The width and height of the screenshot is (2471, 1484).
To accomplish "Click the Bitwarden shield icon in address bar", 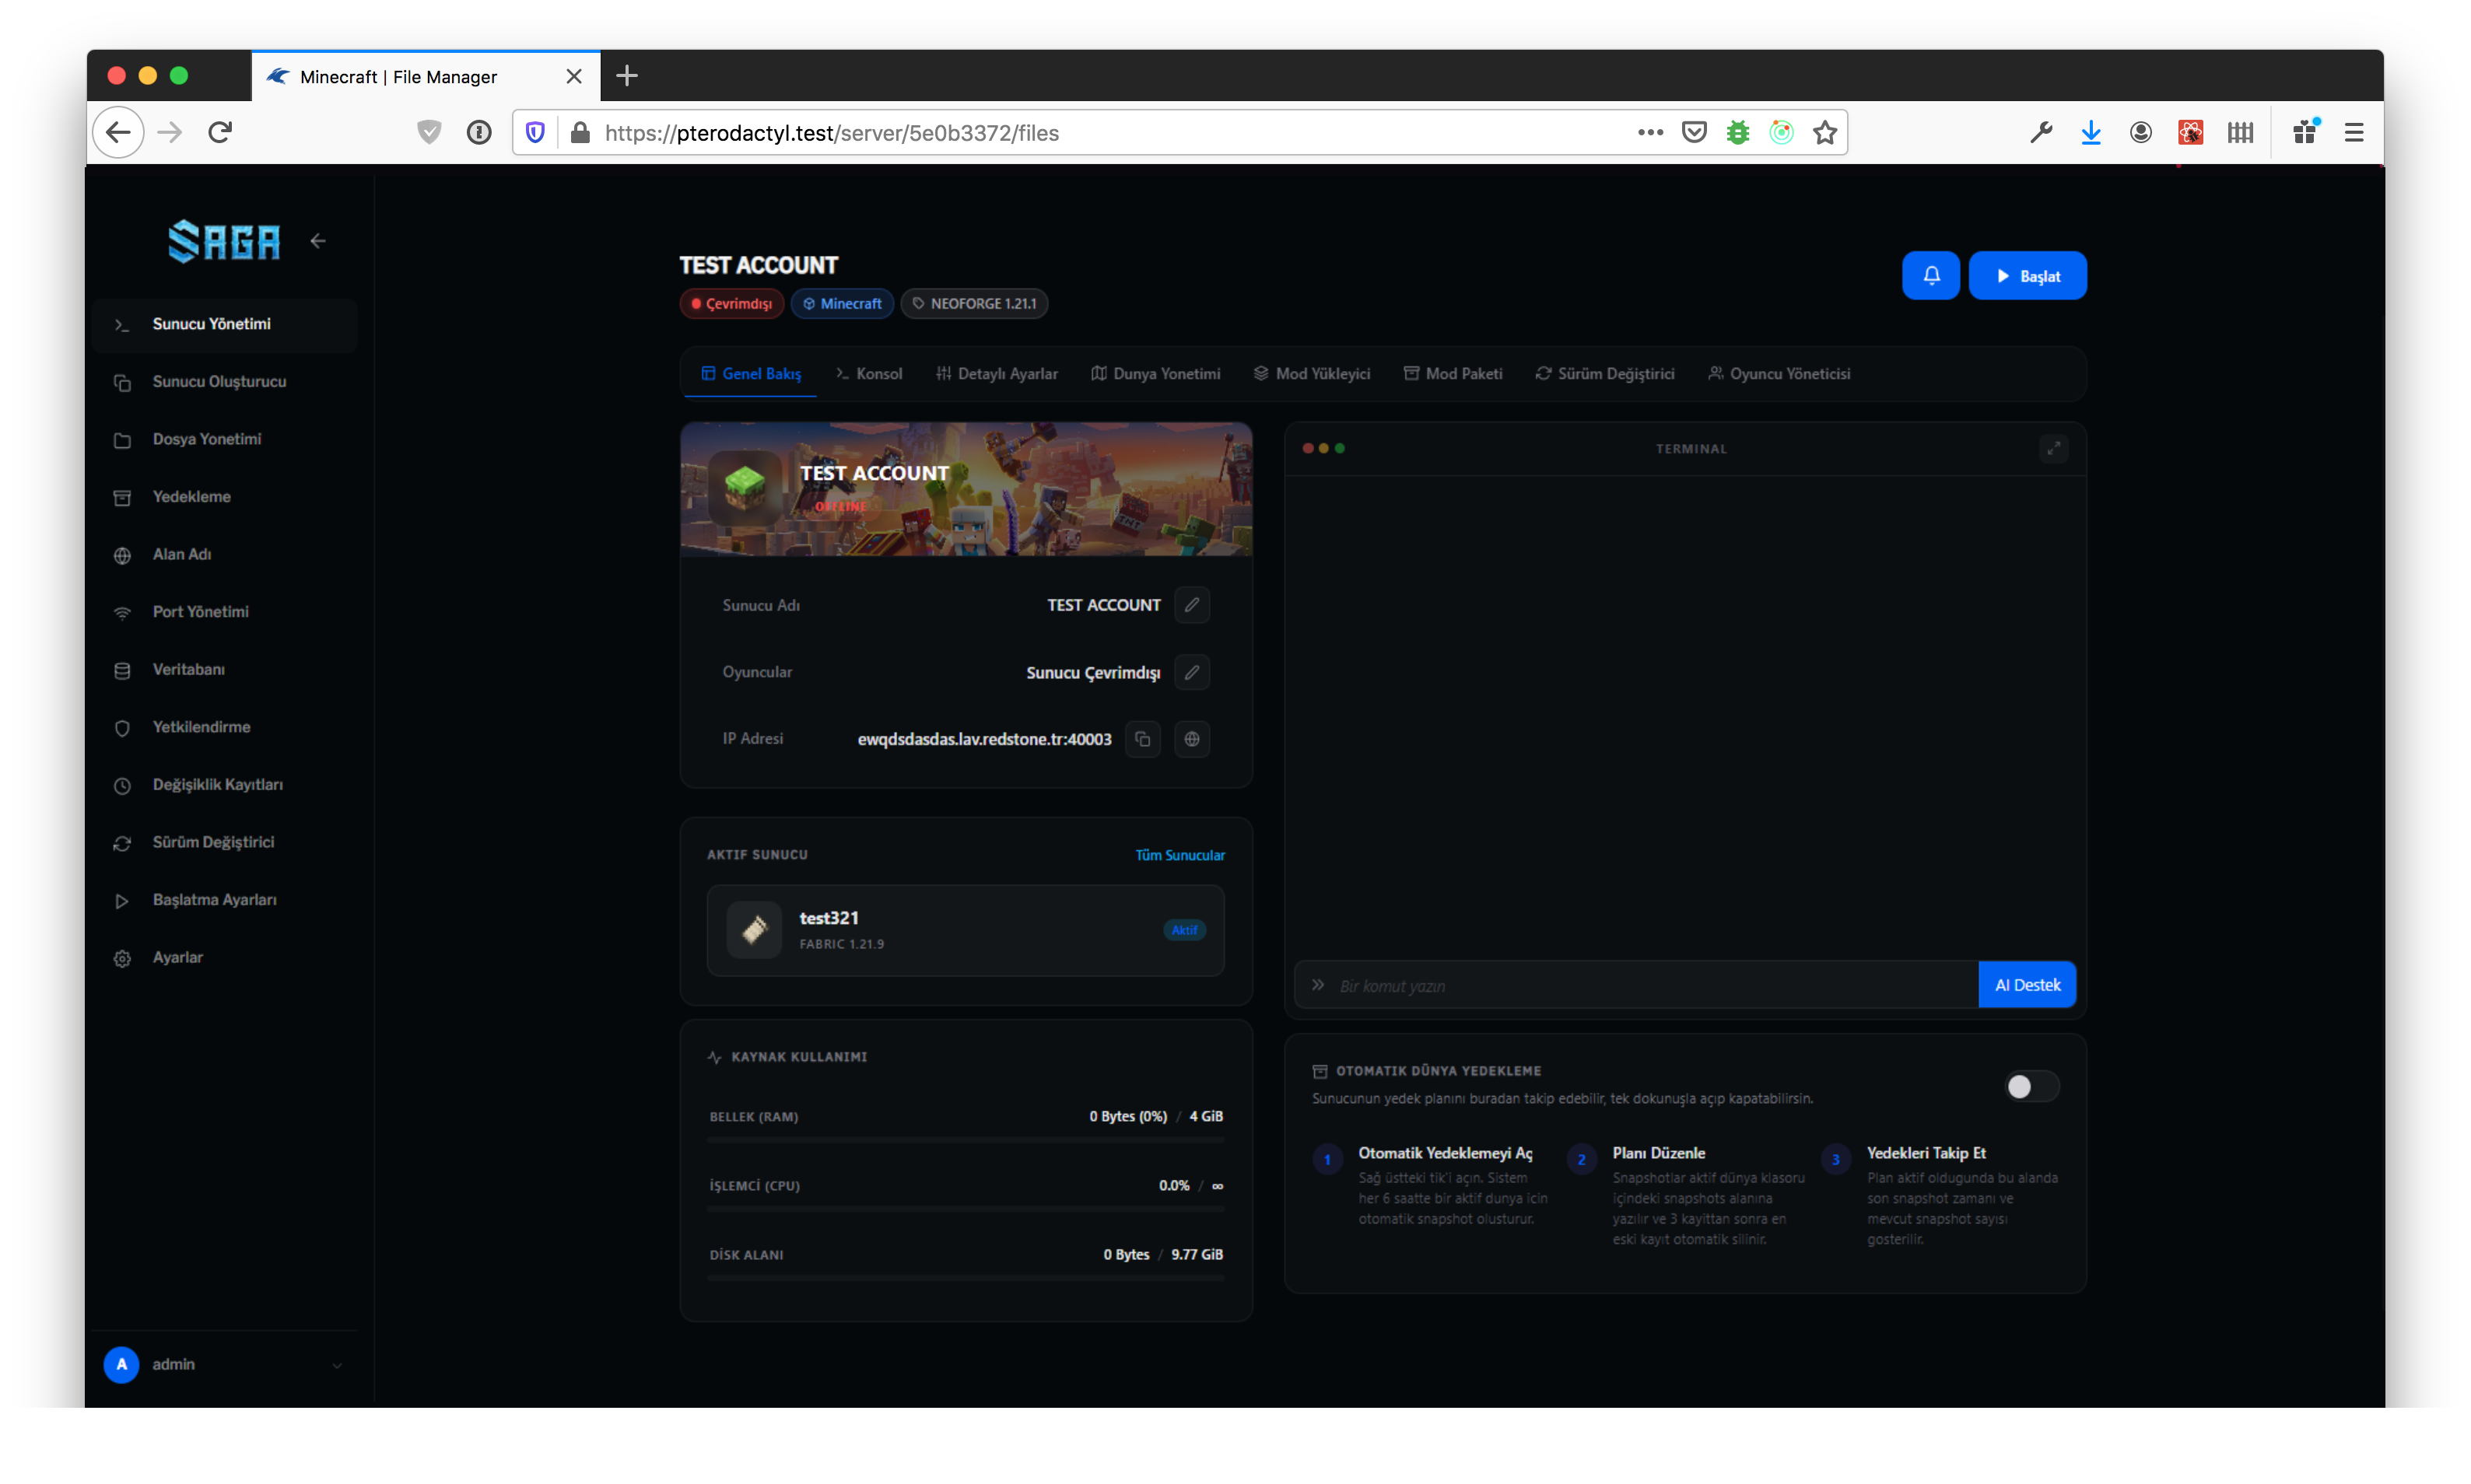I will click(x=535, y=132).
